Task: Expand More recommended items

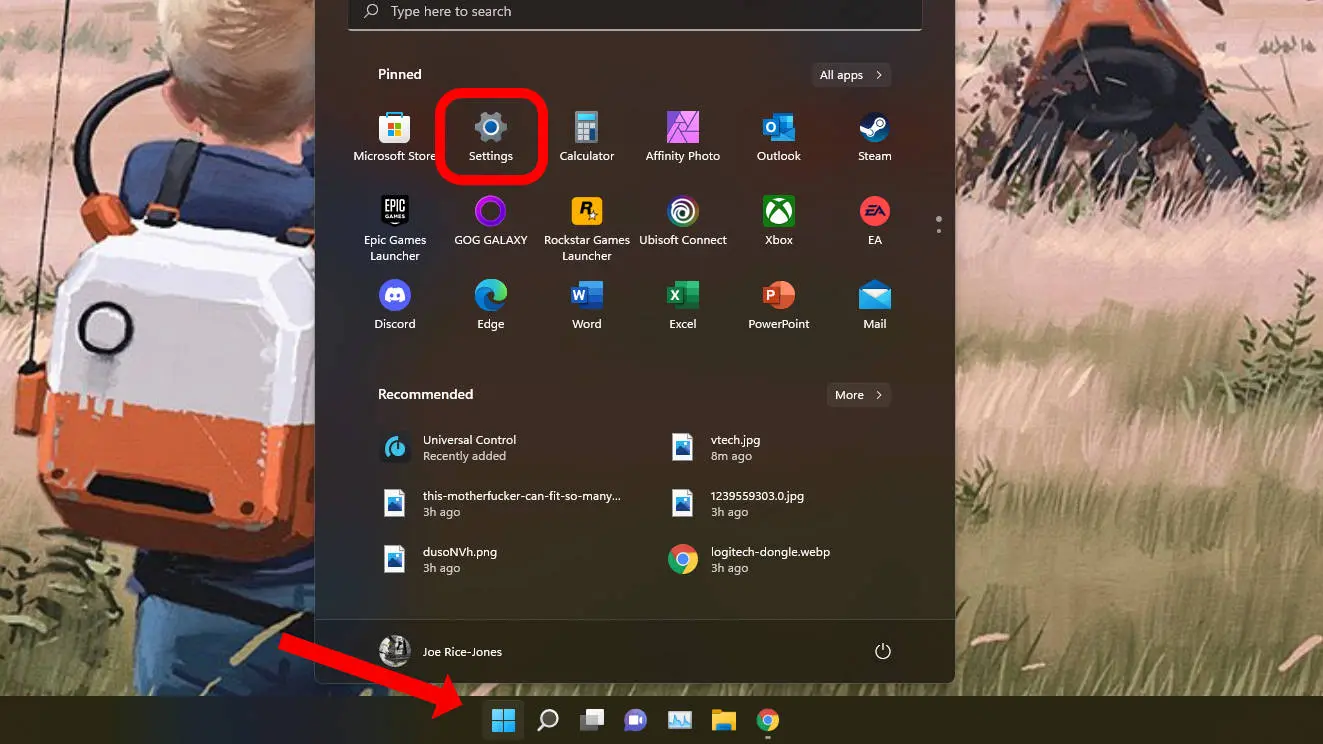Action: (858, 395)
